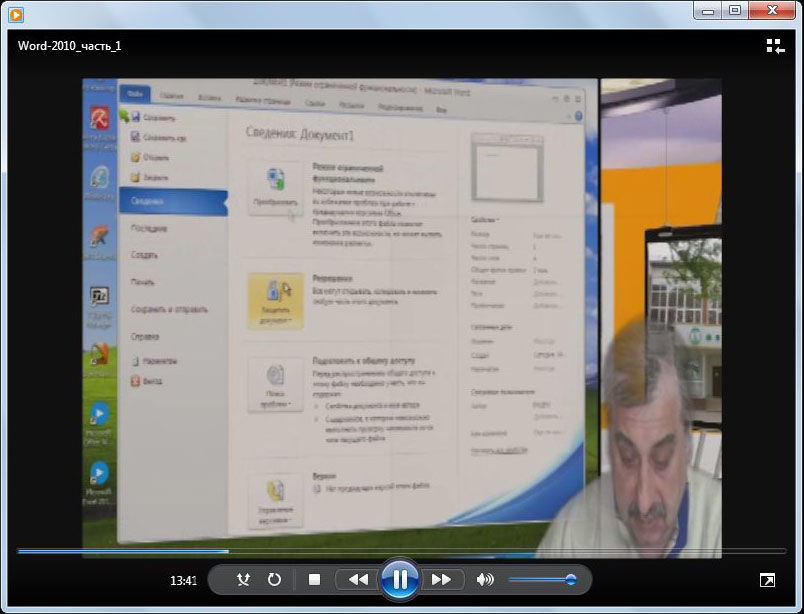The image size is (804, 614).
Task: Click the Преобразовать button in the video
Action: 276,188
